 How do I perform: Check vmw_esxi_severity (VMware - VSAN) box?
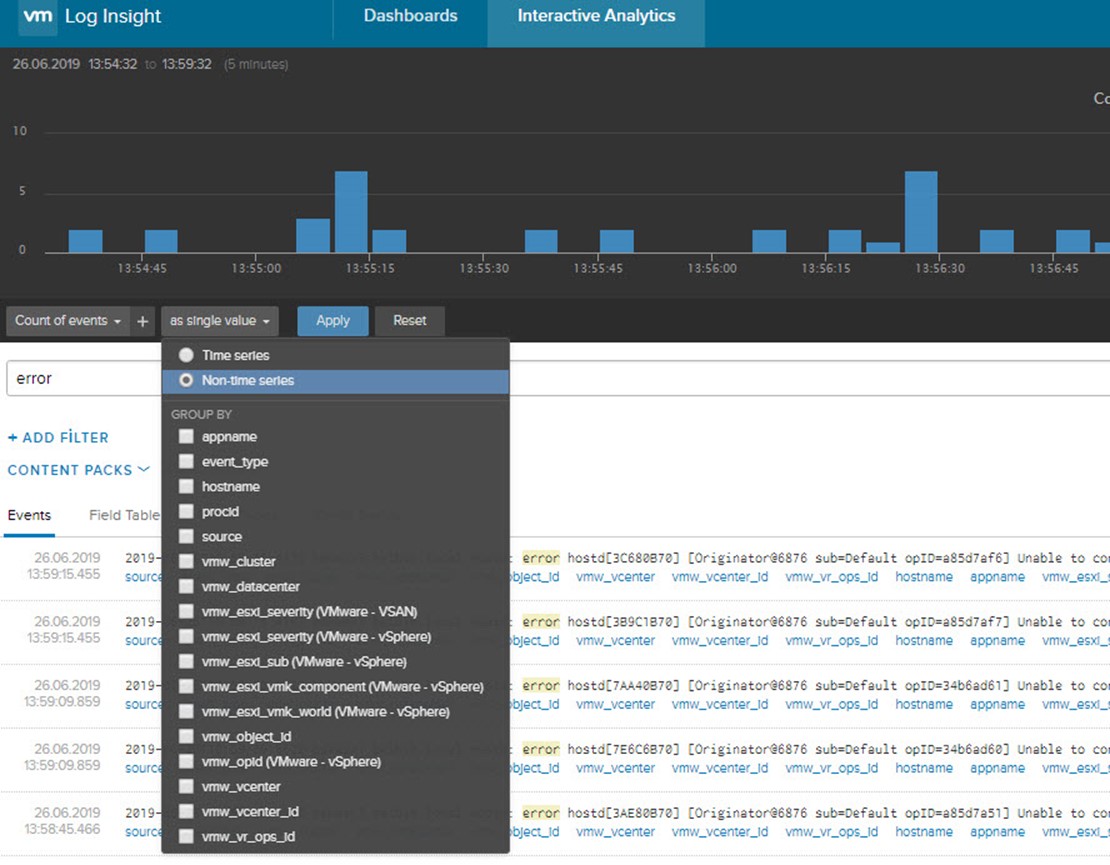[186, 611]
